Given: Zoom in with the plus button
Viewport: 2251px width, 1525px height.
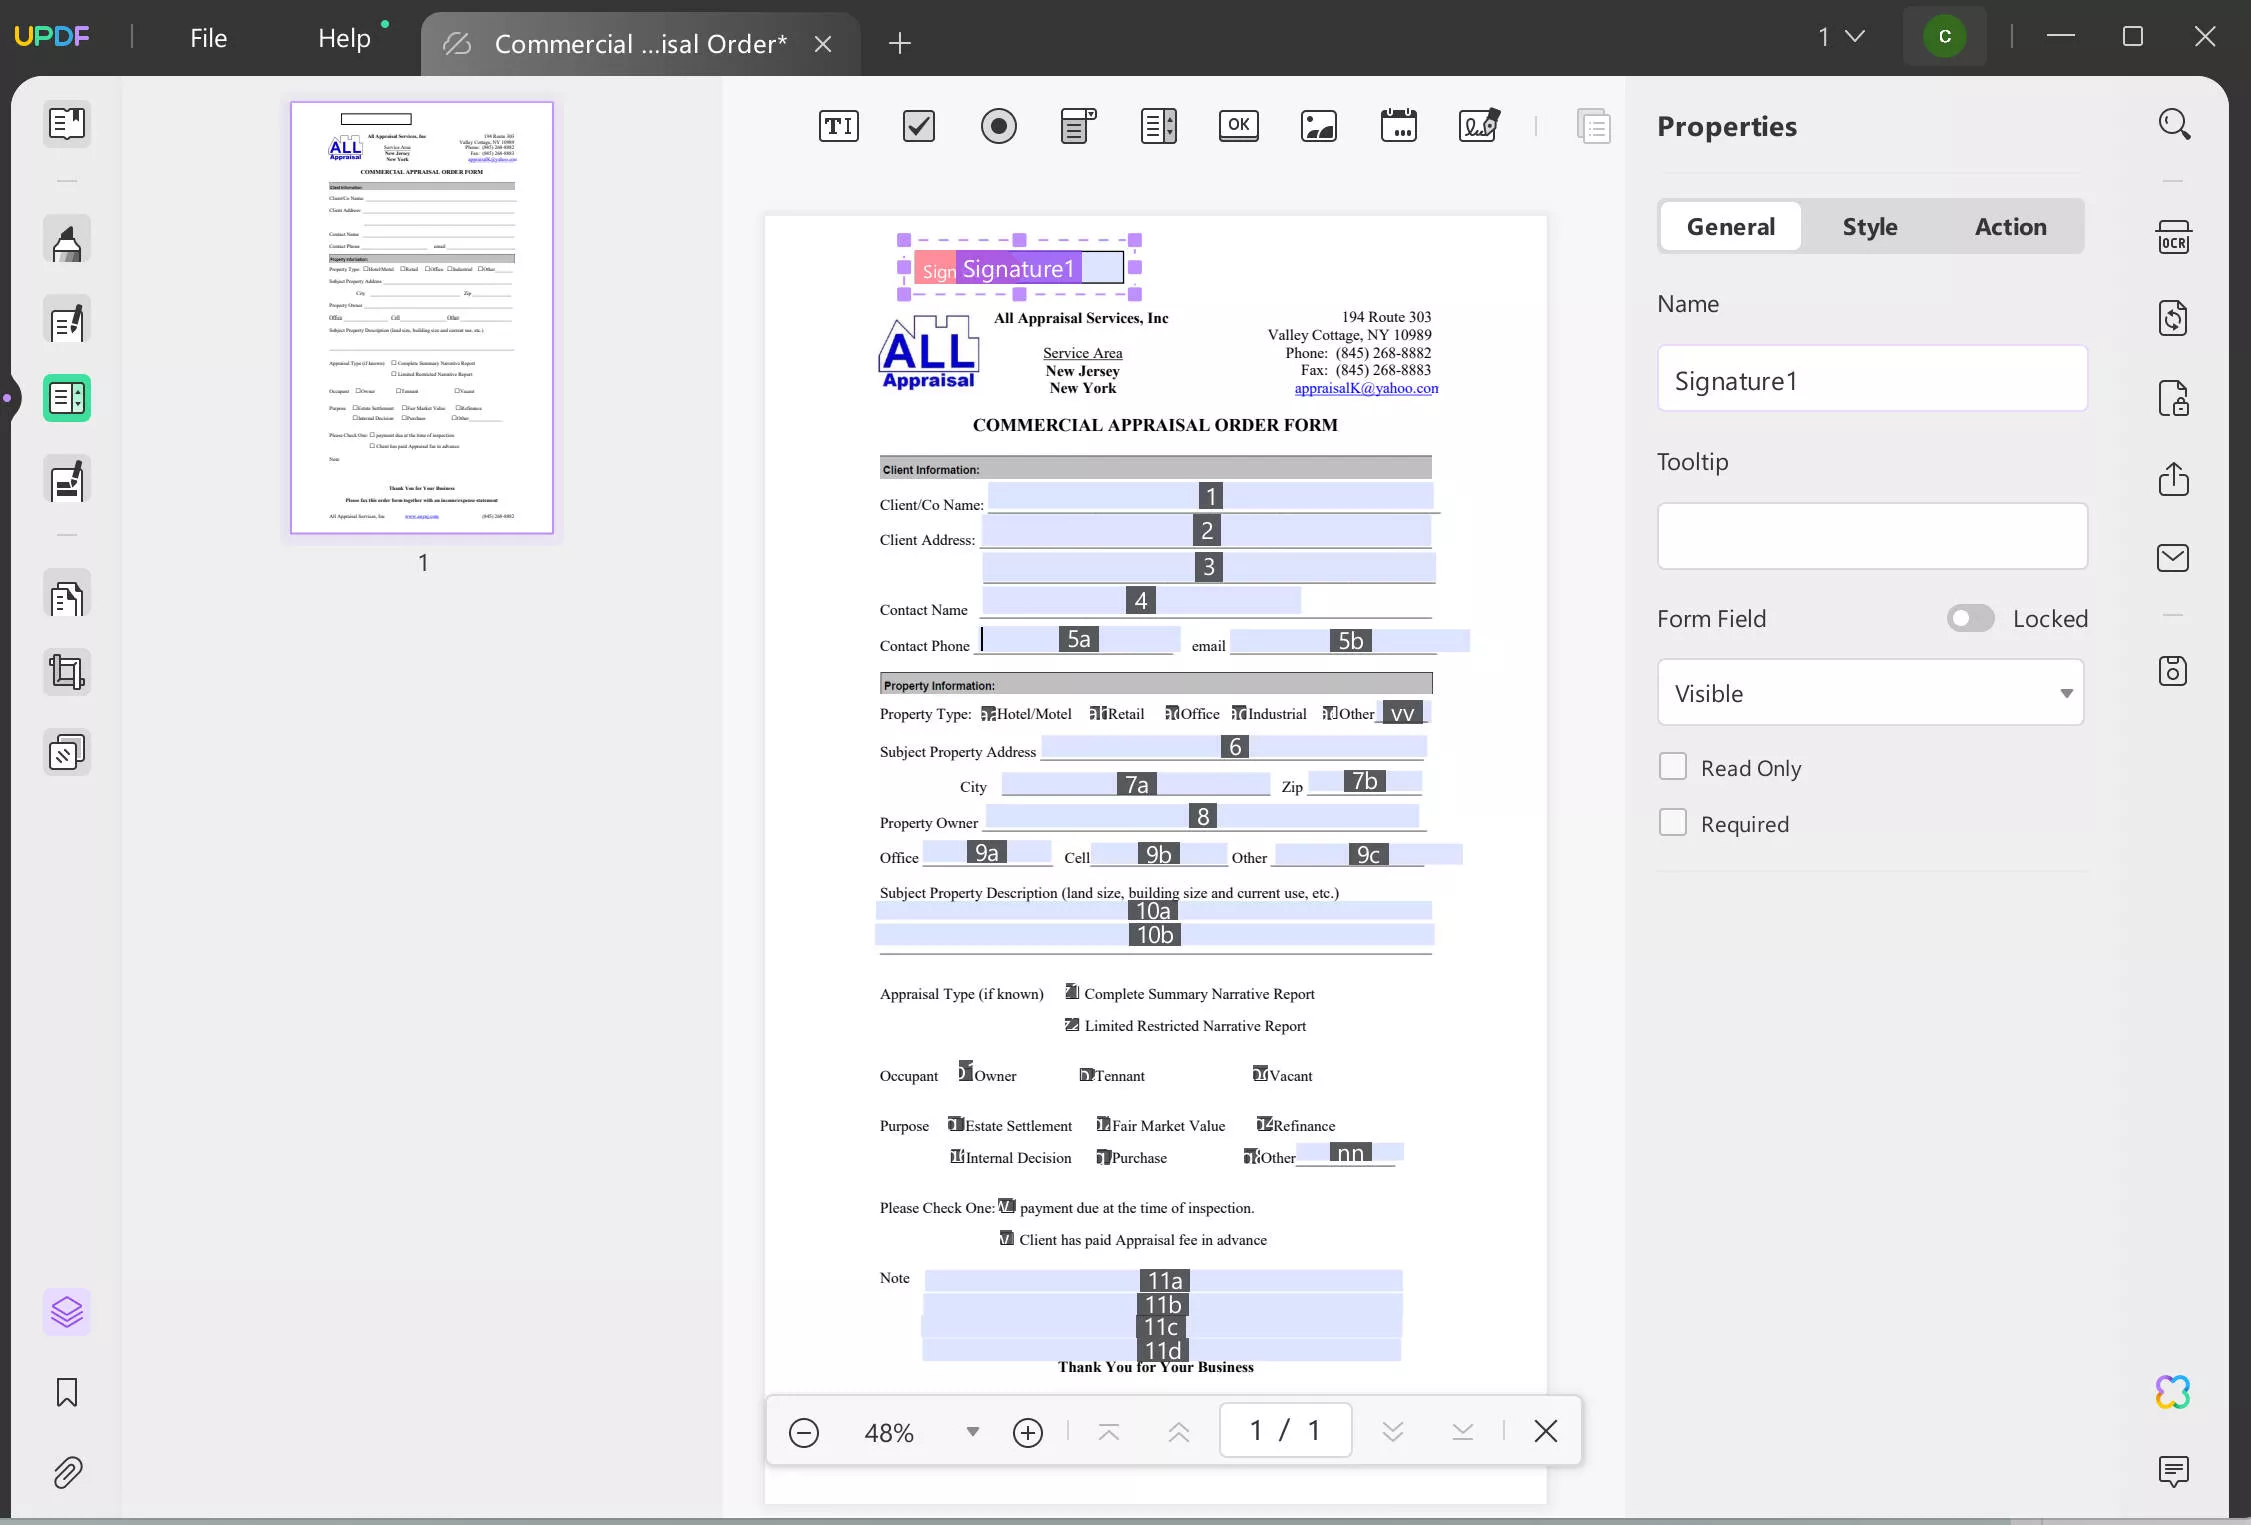Looking at the screenshot, I should point(1028,1432).
